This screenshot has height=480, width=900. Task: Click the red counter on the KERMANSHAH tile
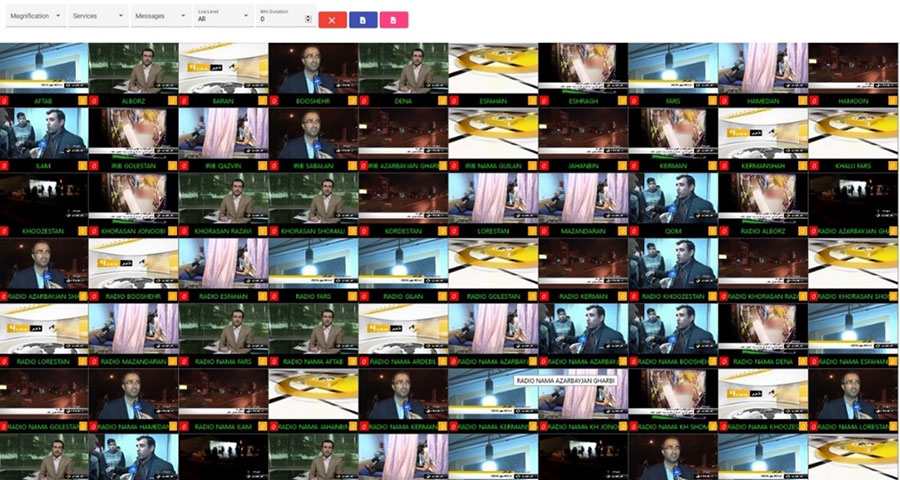724,166
